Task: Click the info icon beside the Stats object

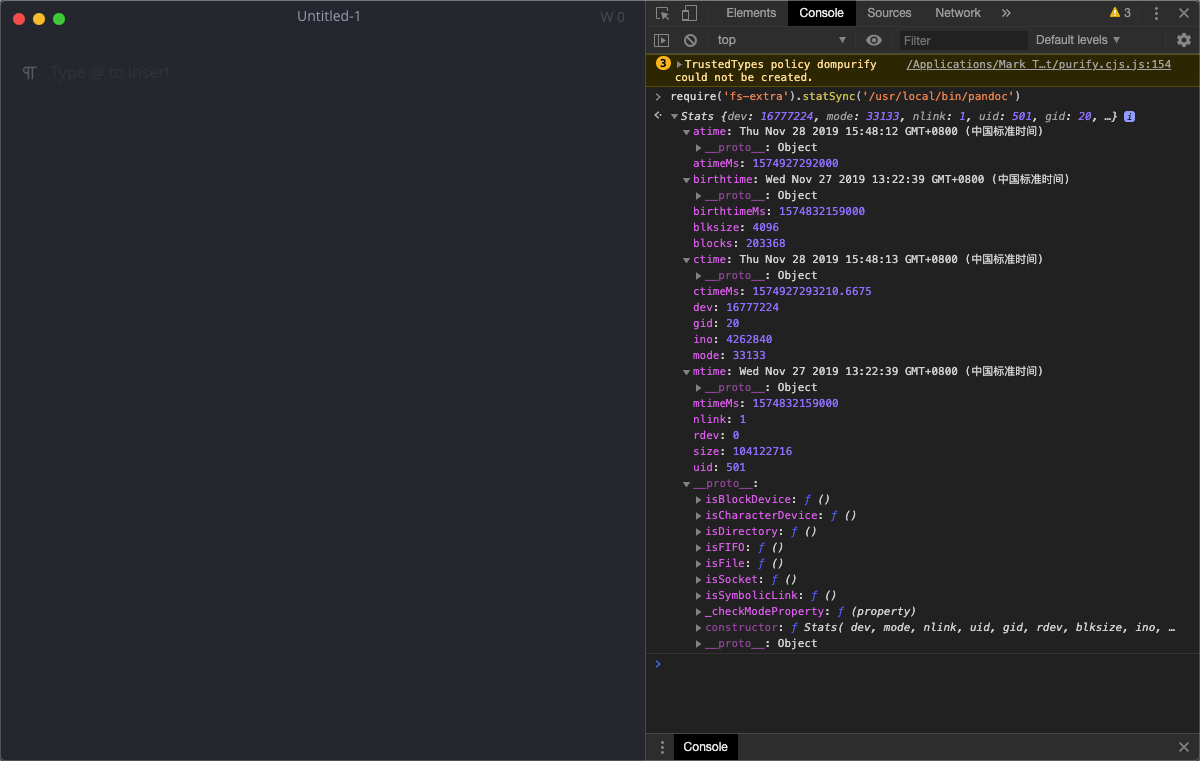Action: [x=1129, y=115]
